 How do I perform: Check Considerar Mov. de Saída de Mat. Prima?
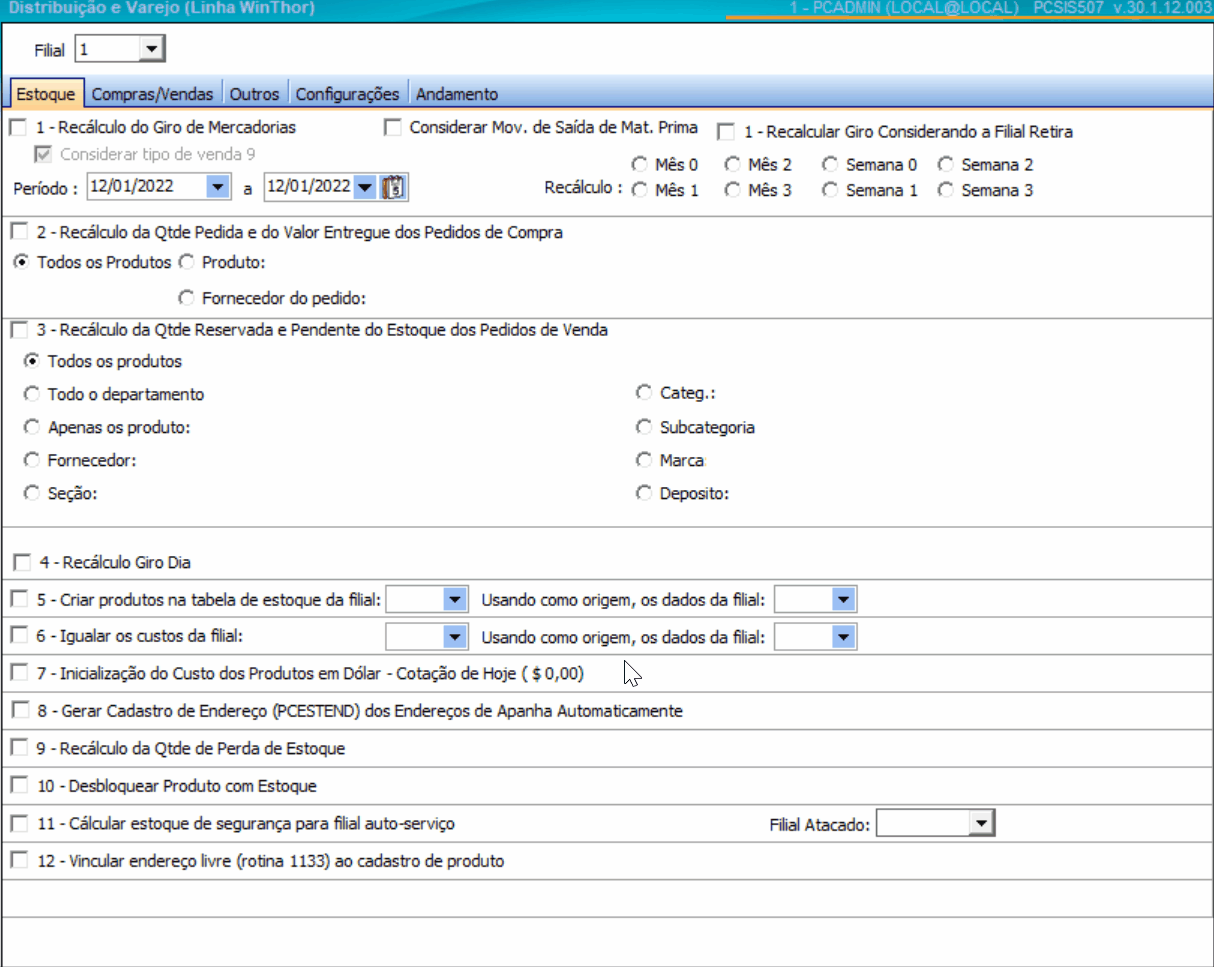tap(393, 128)
